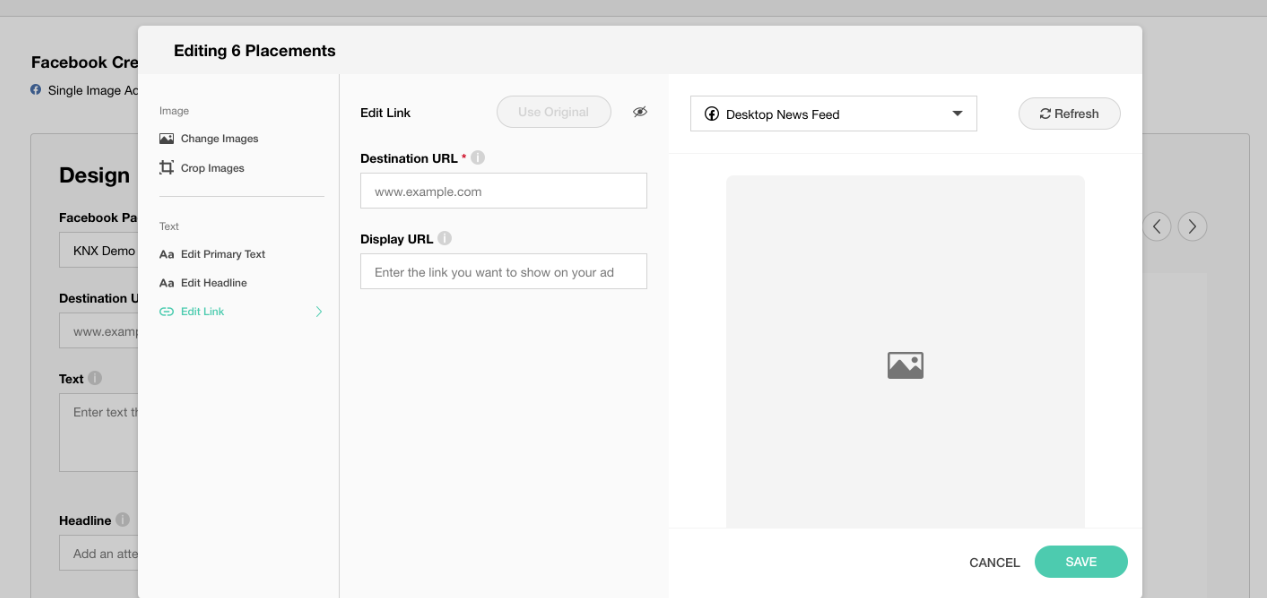Viewport: 1267px width, 598px height.
Task: Click the Display URL info icon
Action: point(445,239)
